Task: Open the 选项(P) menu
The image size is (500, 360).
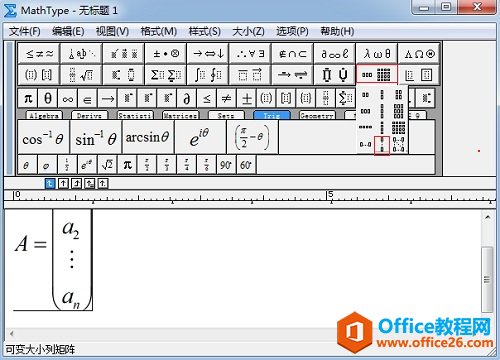Action: 292,31
